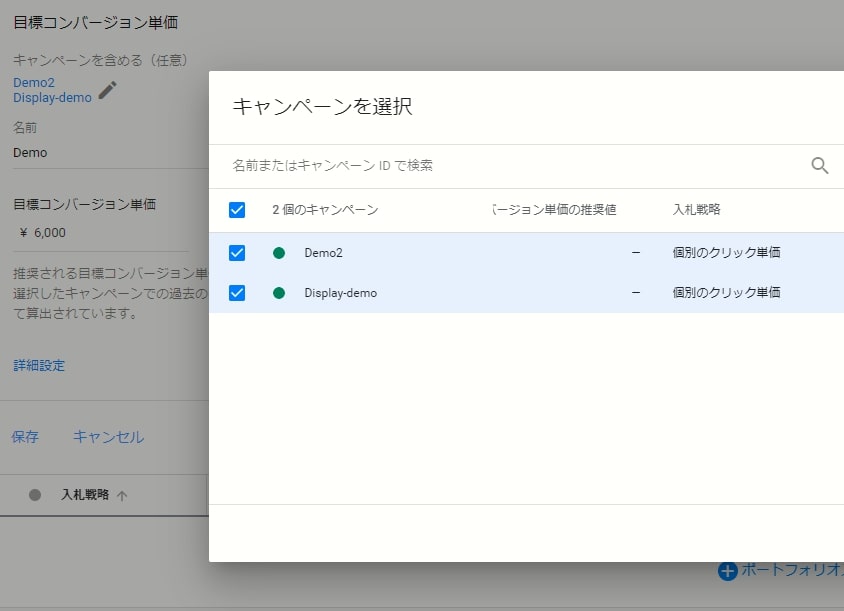Click 個別のクリック単価 in Demo2 row
Image resolution: width=844 pixels, height=611 pixels.
(726, 252)
